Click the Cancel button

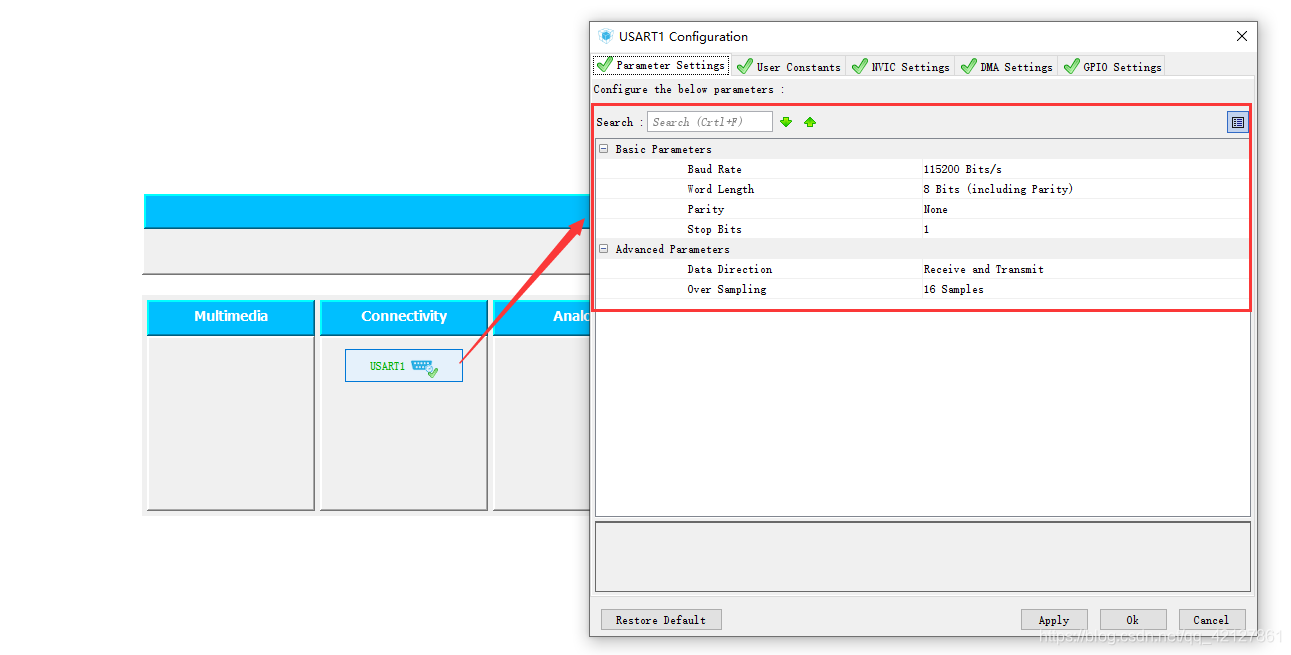(1212, 620)
